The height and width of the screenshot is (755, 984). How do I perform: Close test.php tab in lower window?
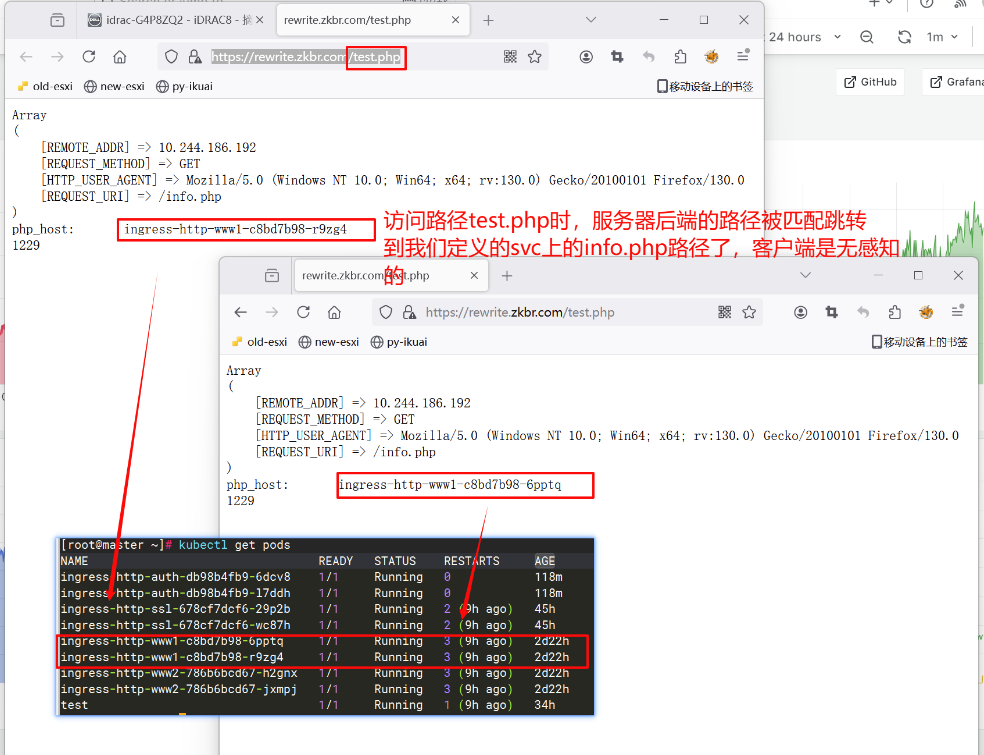(474, 276)
